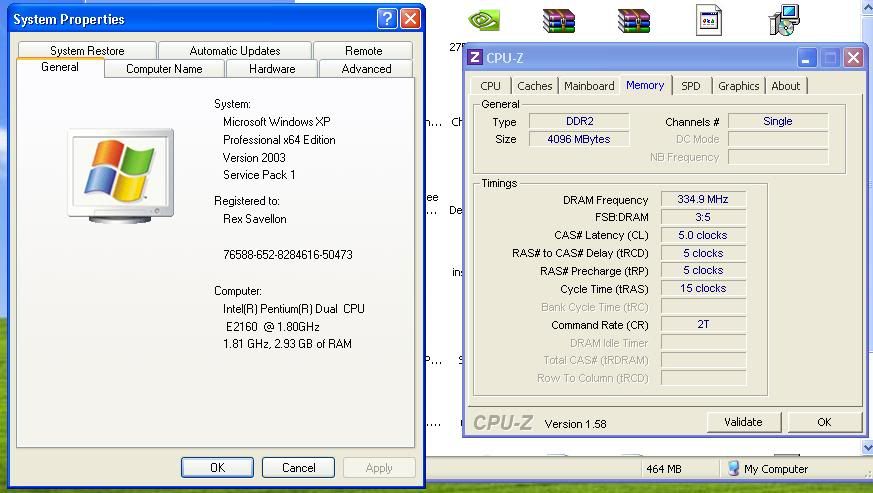The width and height of the screenshot is (873, 493).
Task: Click the 15 clocks Cycle Time value
Action: [x=703, y=288]
